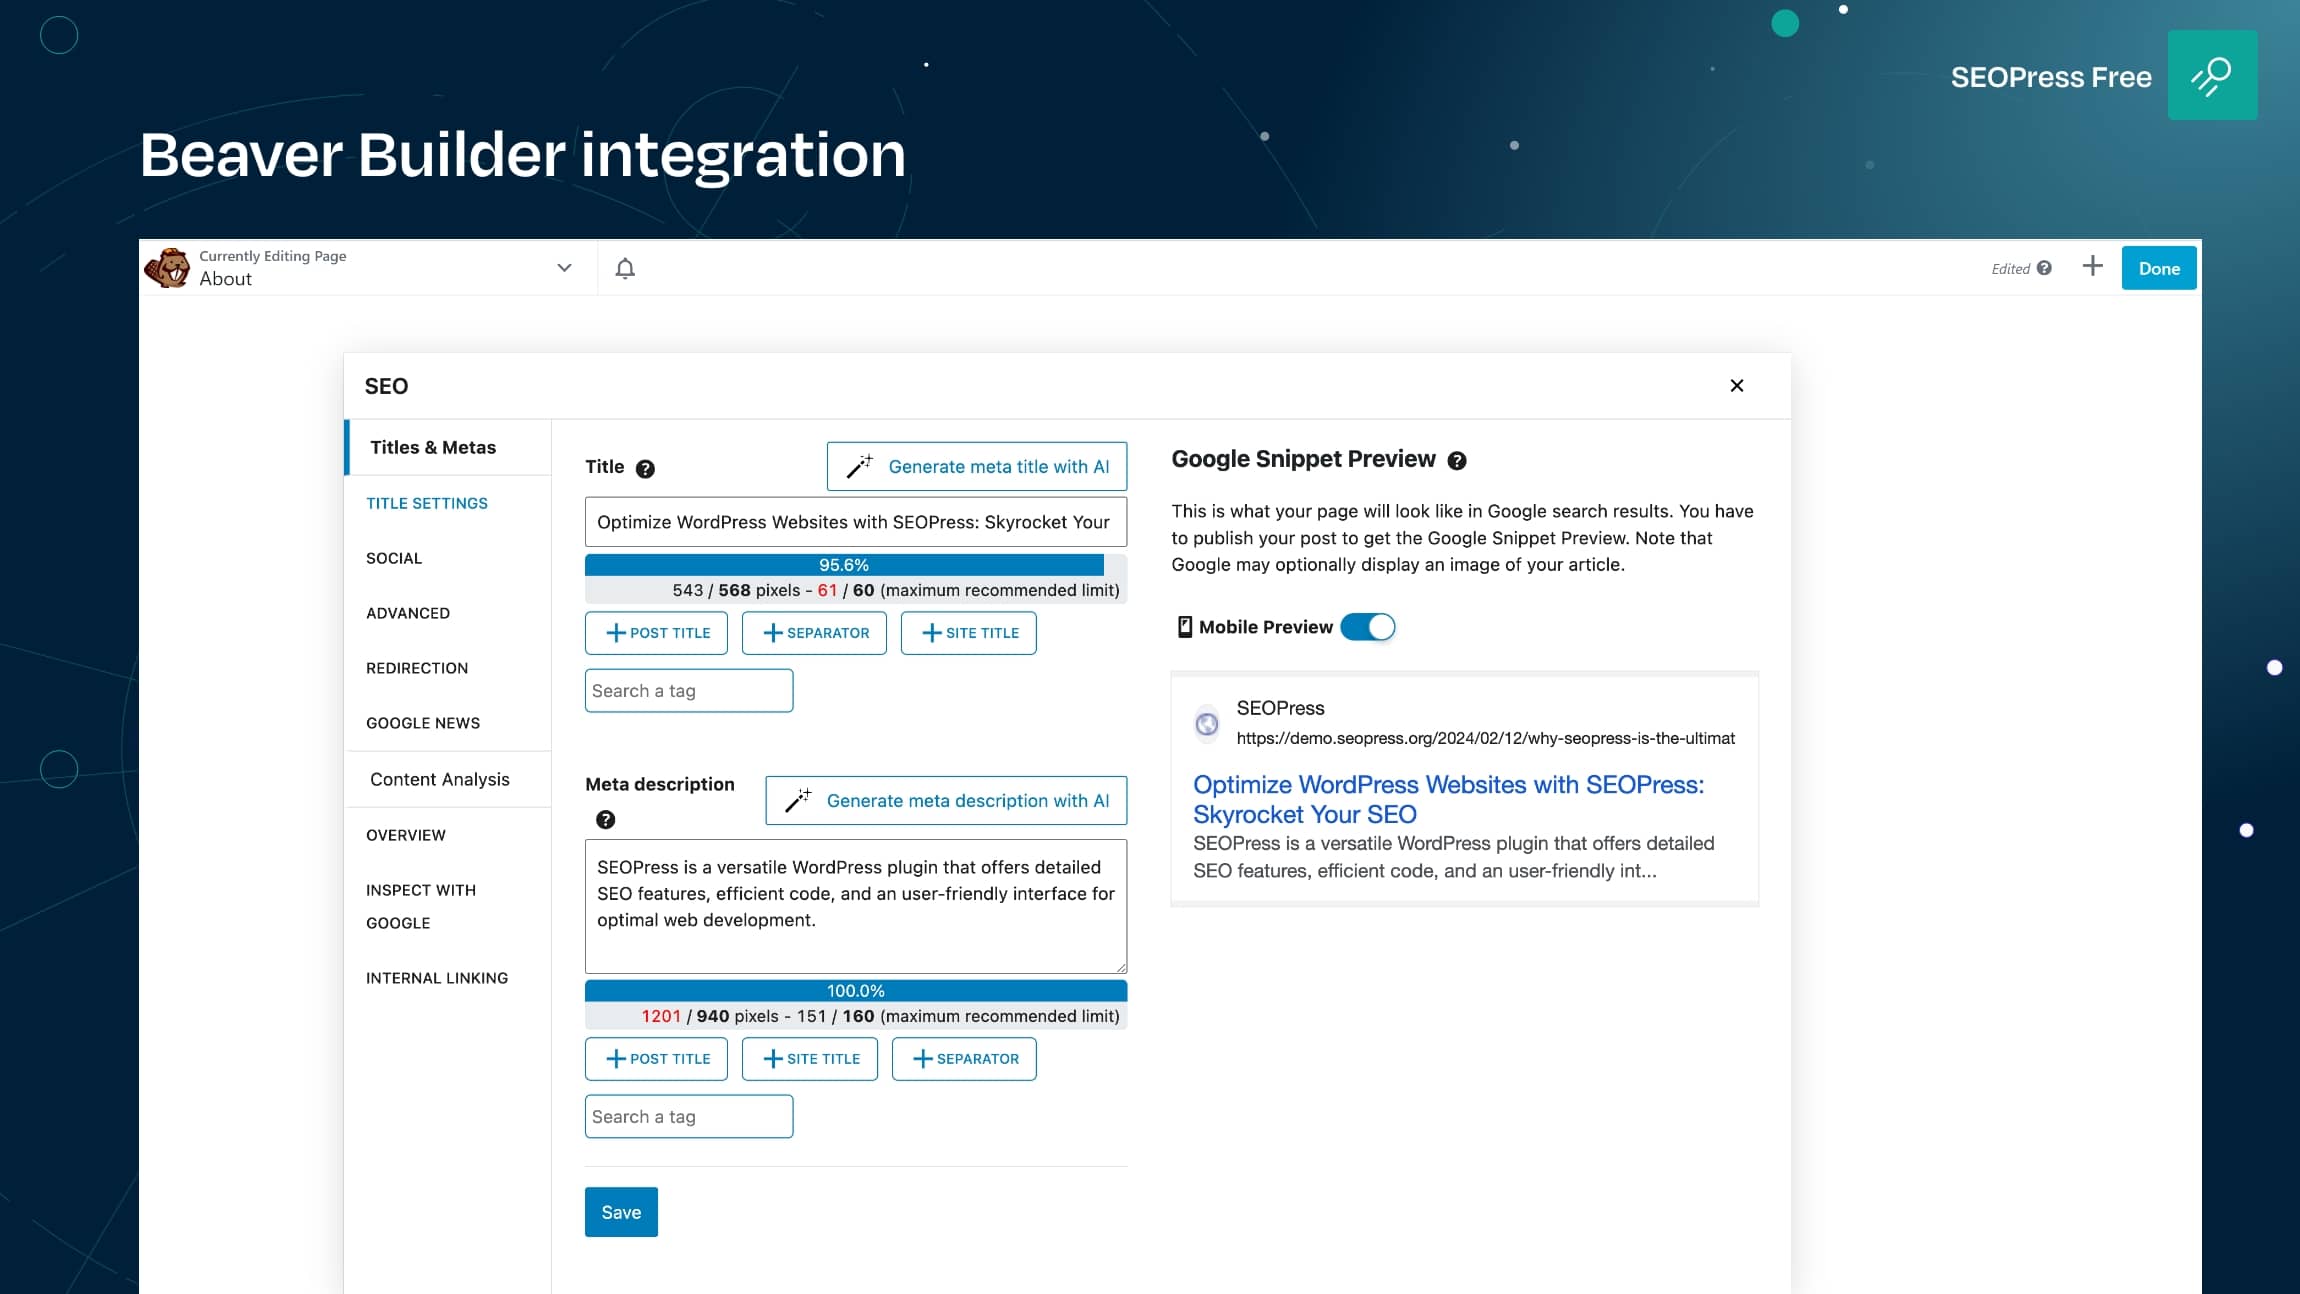Expand the Redirection settings section
The height and width of the screenshot is (1294, 2300).
point(415,667)
